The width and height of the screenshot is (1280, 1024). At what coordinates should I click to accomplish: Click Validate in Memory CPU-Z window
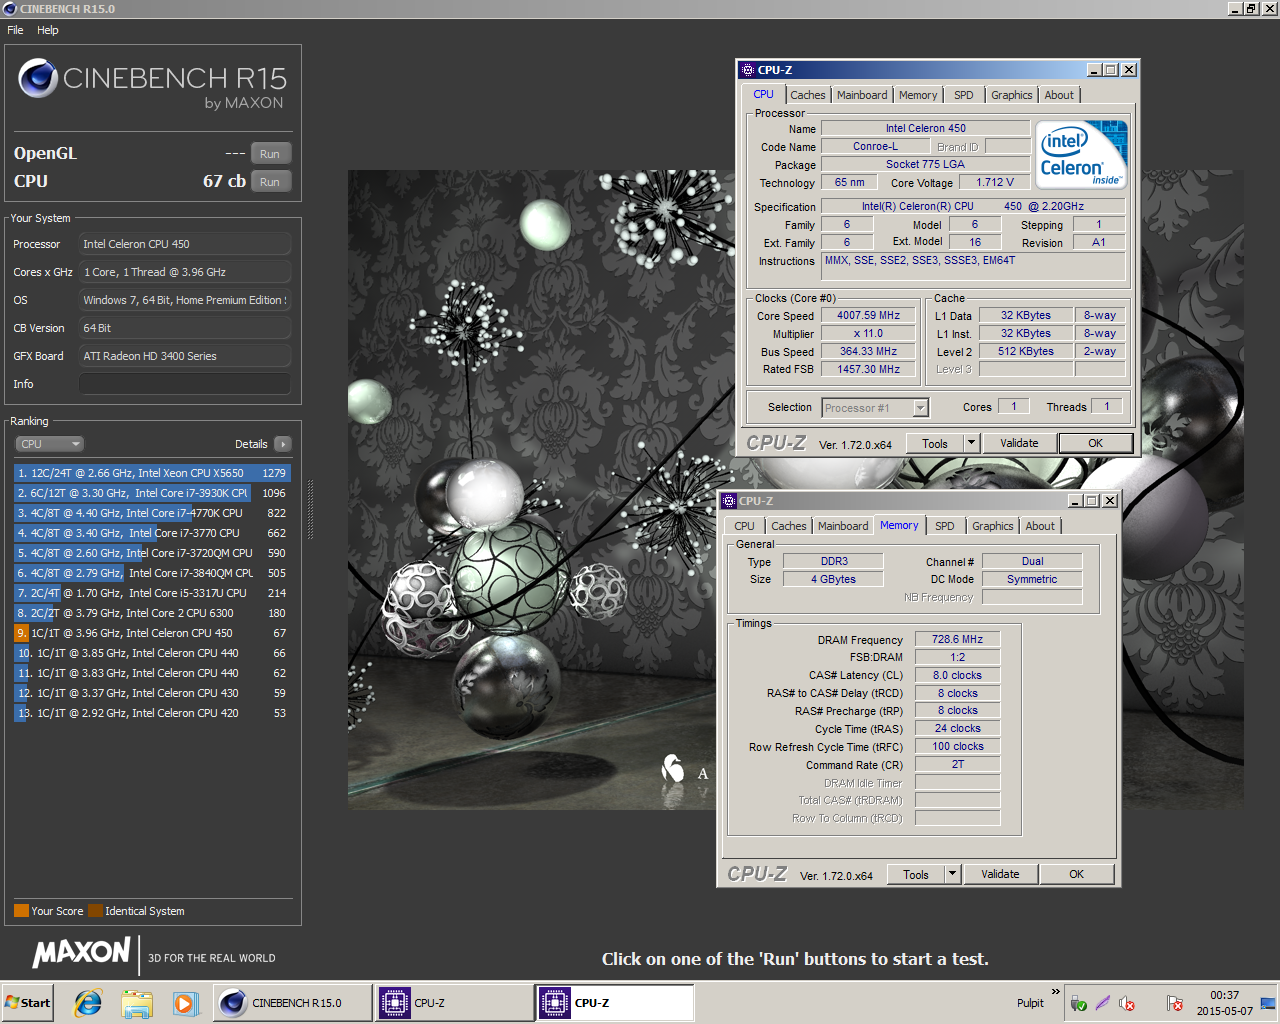(1000, 874)
